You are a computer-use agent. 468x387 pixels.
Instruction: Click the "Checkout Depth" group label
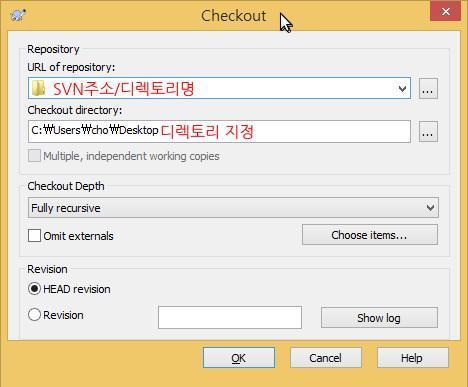[x=66, y=186]
